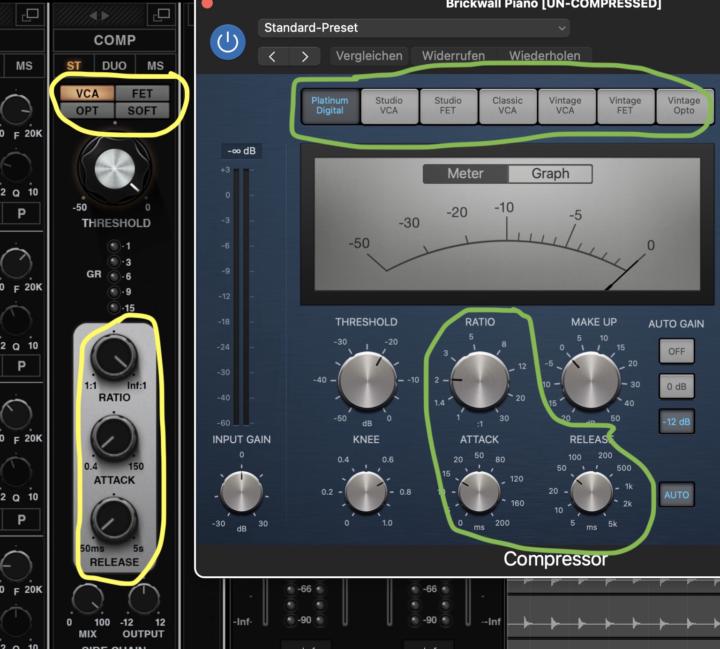Select the Platinum Digital compressor model

click(x=330, y=106)
